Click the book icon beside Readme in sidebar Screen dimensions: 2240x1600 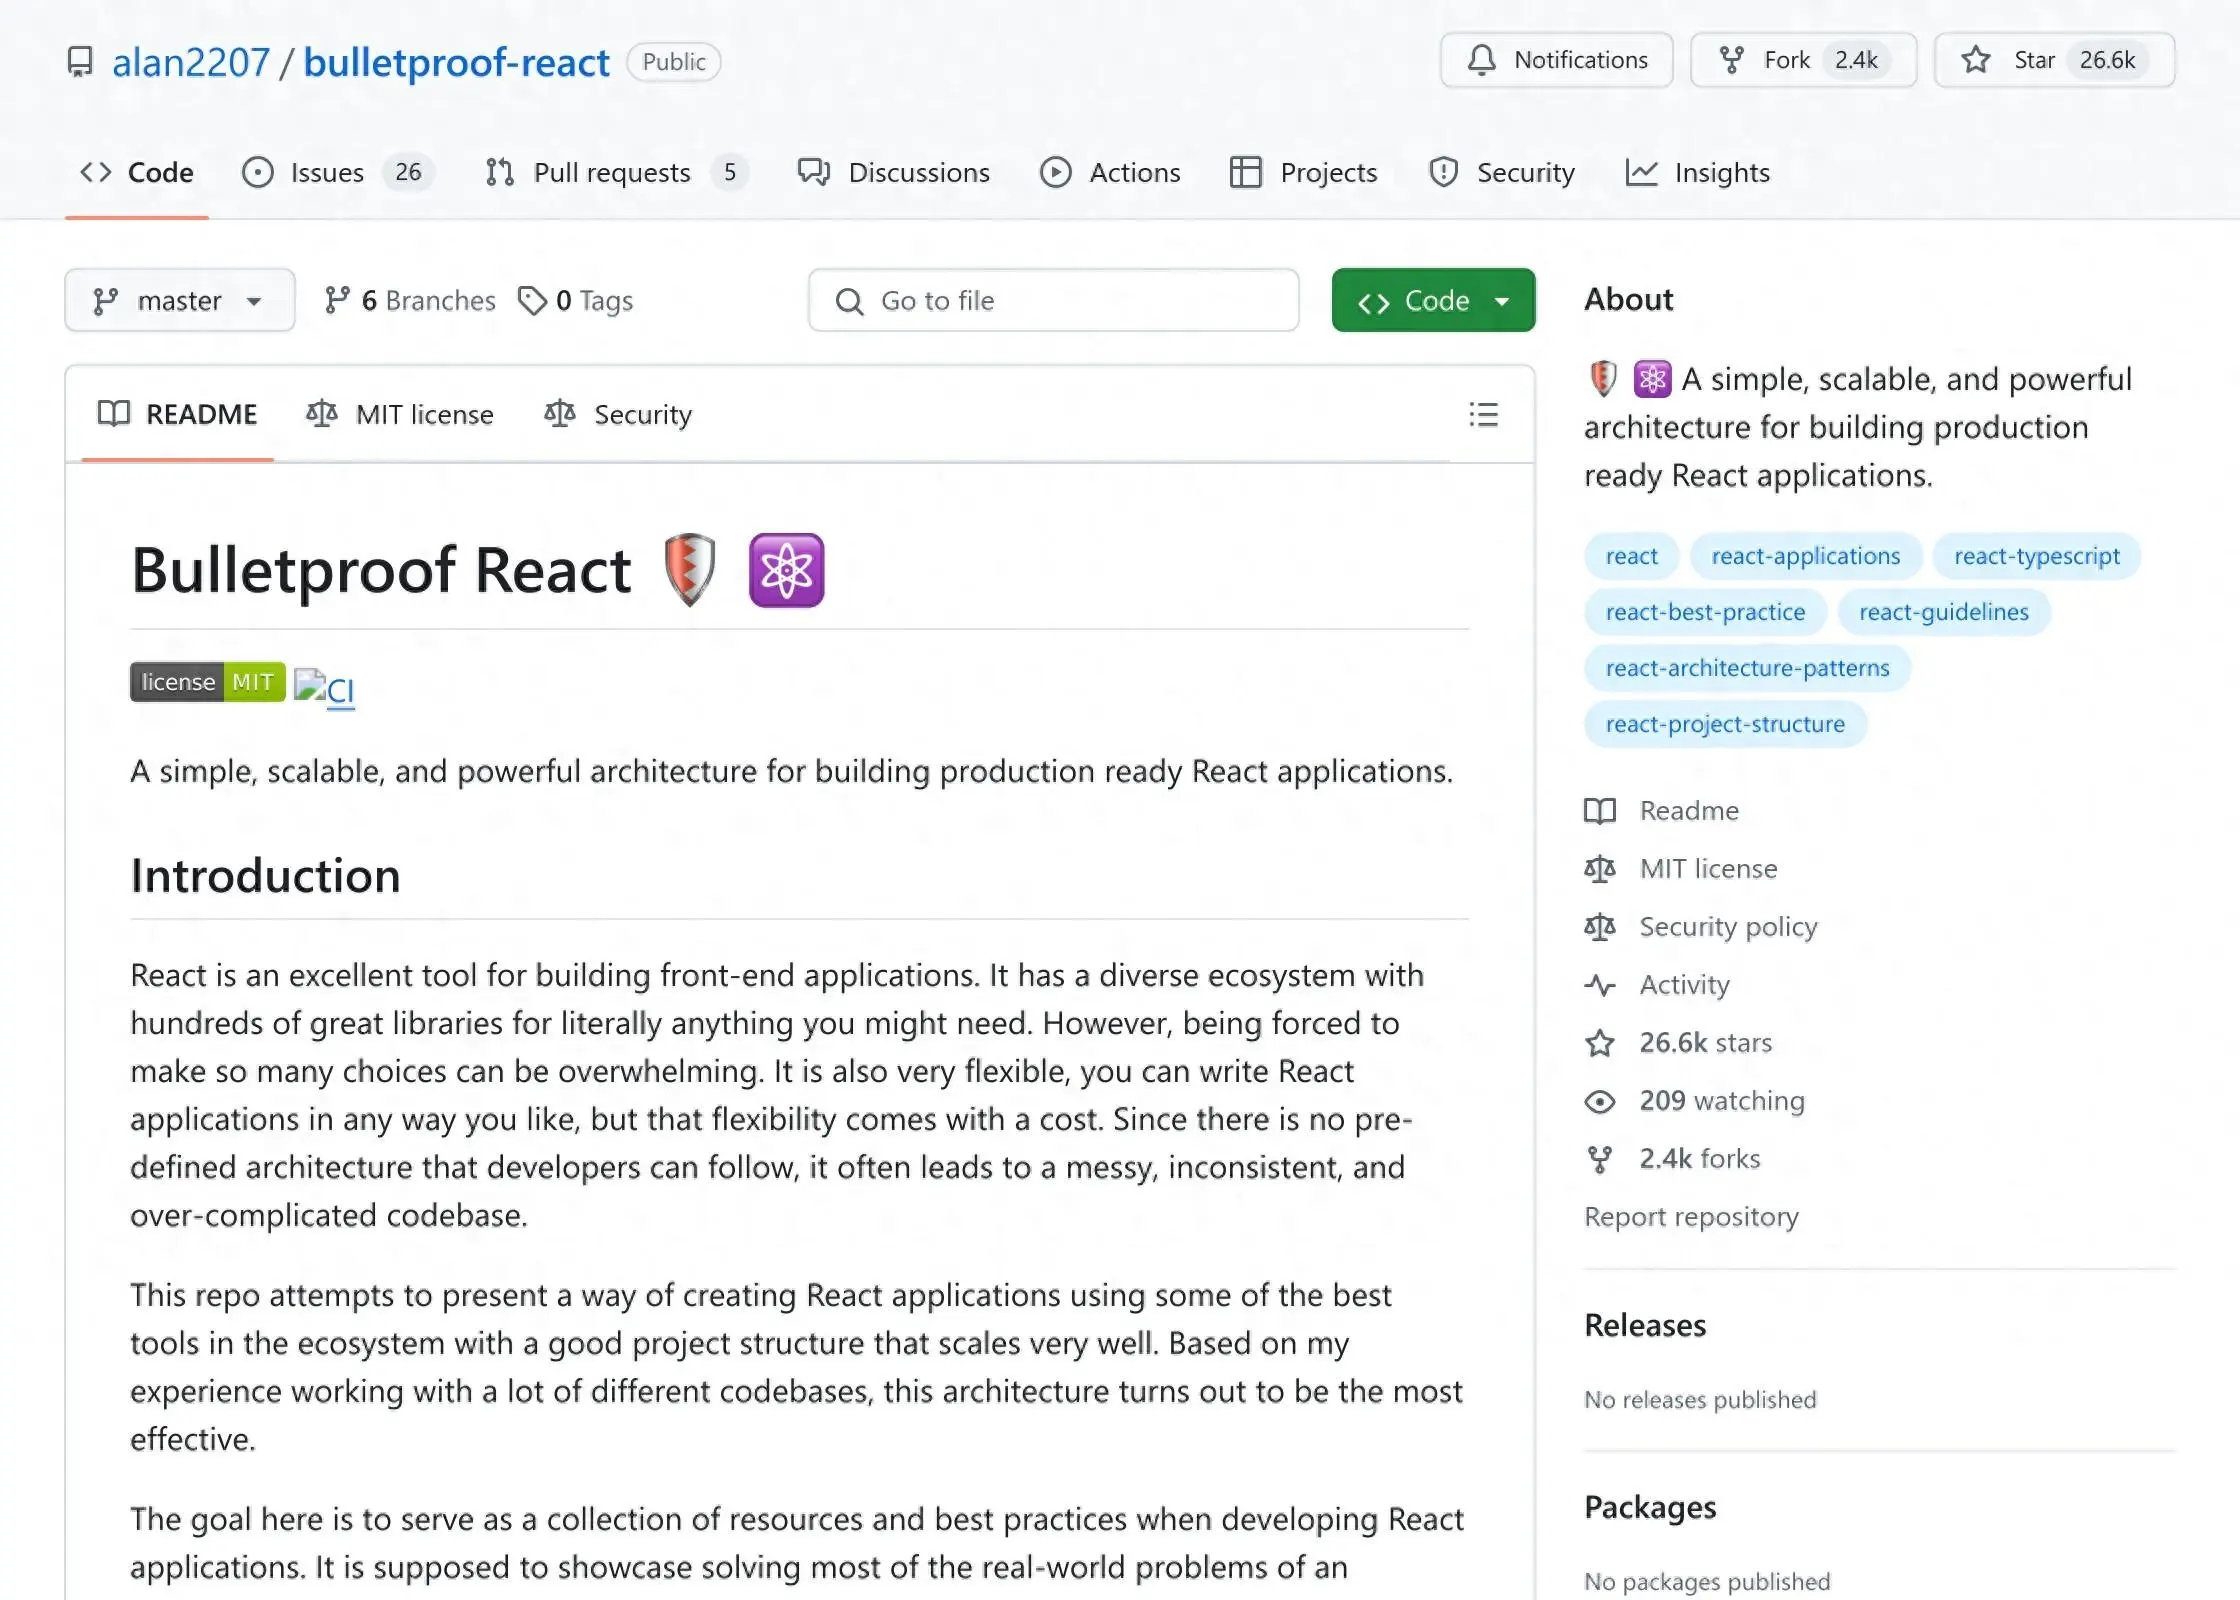click(x=1599, y=810)
